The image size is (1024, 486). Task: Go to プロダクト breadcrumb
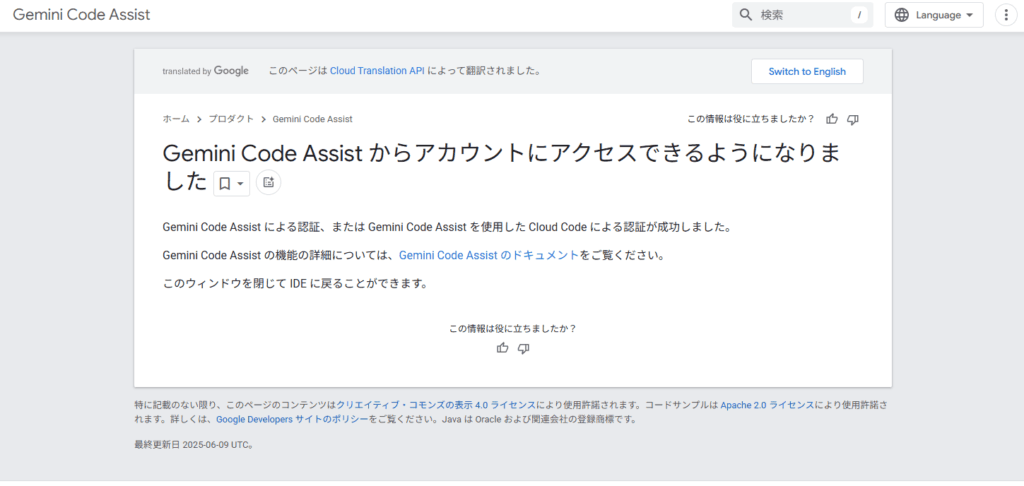(x=231, y=119)
